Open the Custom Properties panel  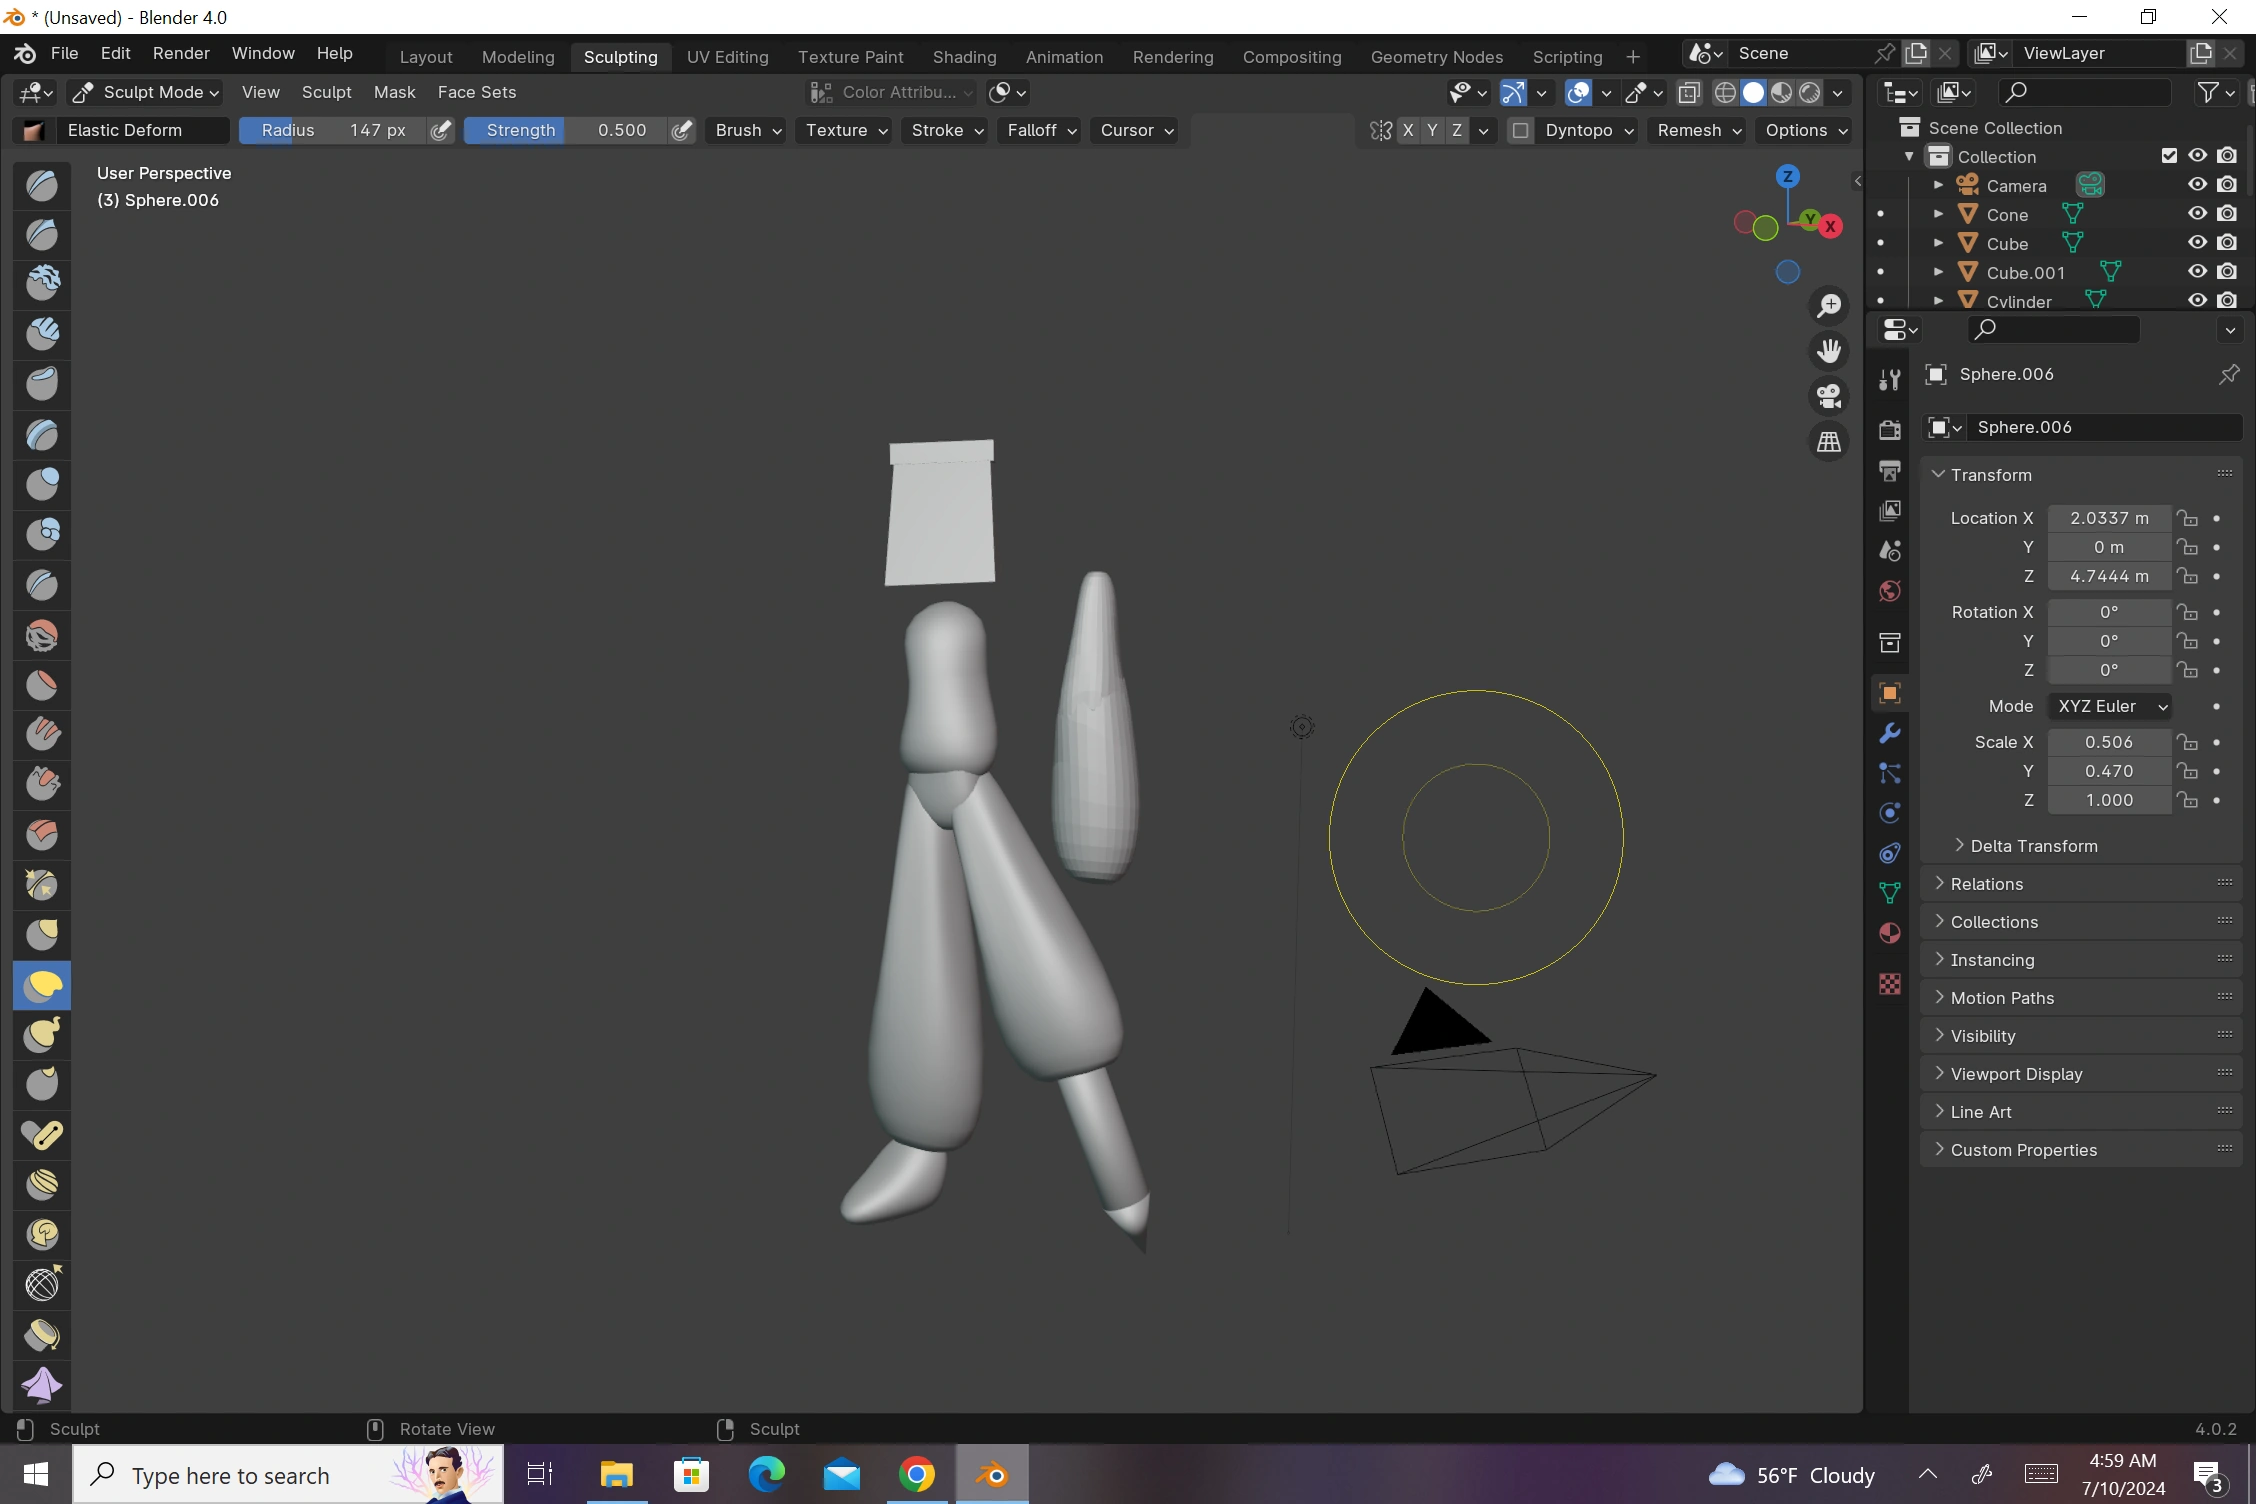2023,1149
